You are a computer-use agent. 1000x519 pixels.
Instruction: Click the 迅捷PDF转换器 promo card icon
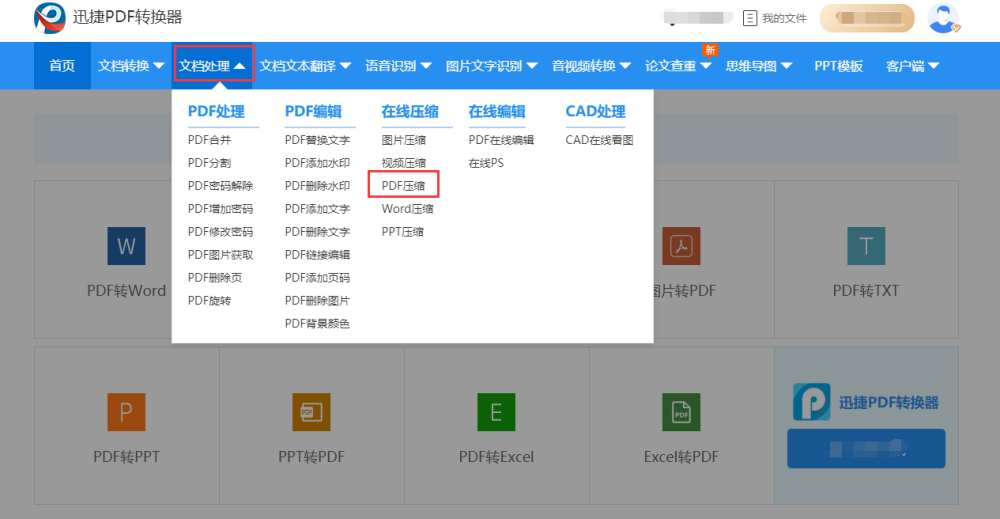pyautogui.click(x=811, y=402)
